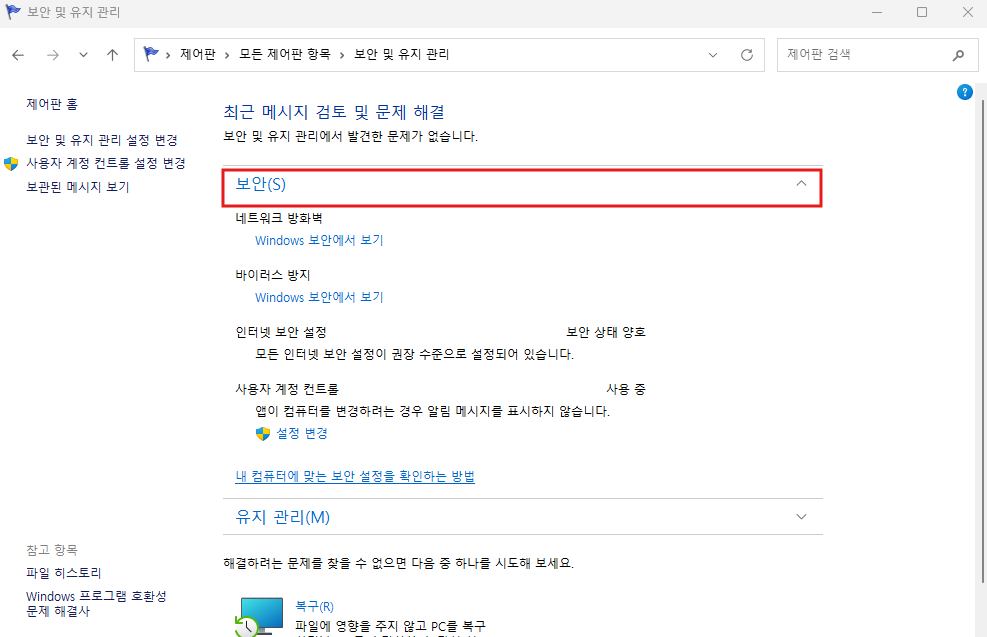The image size is (987, 637).
Task: Open 내 컴퓨터에 맞는 보안 설정을 확인하는 방법
Action: 349,476
